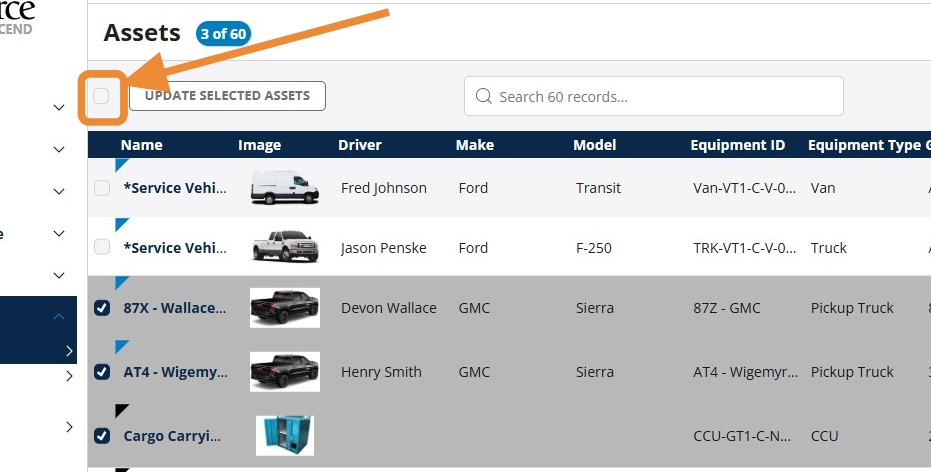Click the white Ford Transit van thumbnail

(x=285, y=188)
